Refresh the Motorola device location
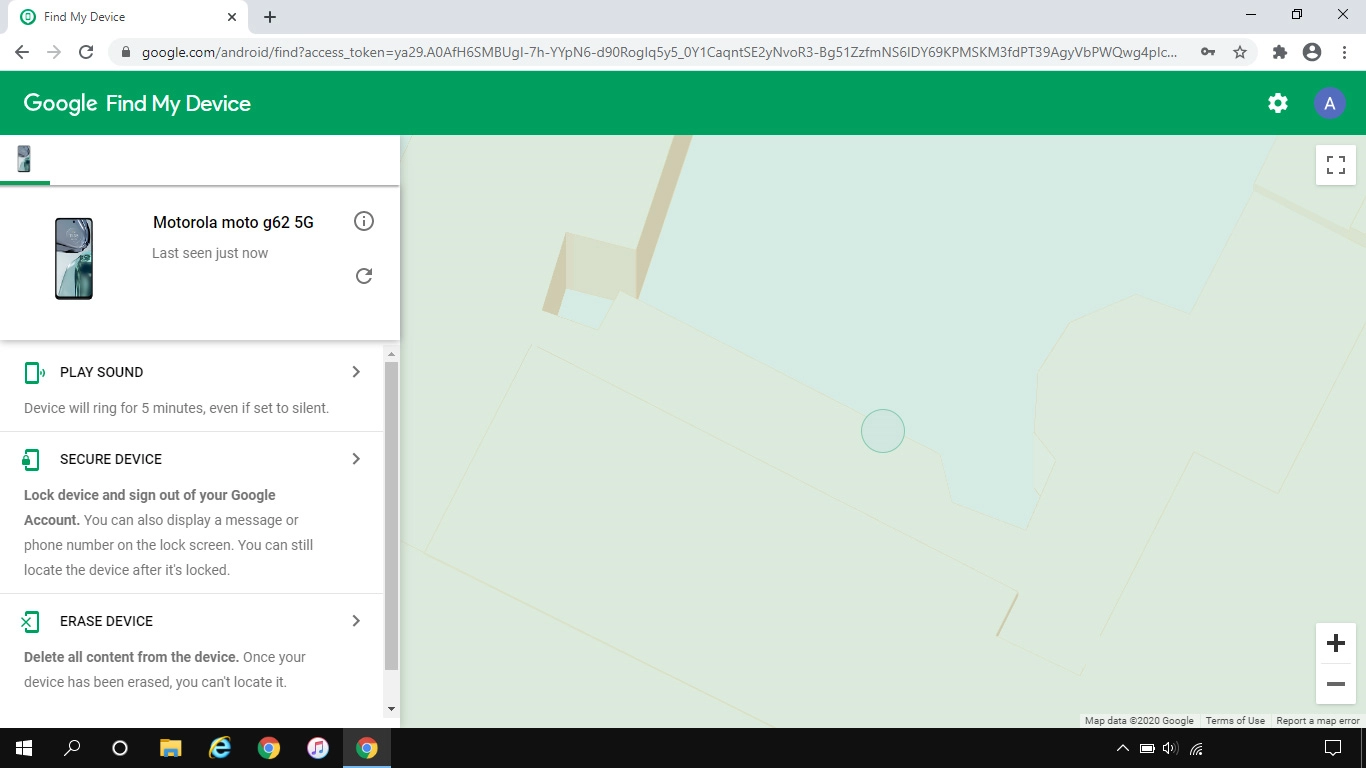1366x768 pixels. tap(364, 276)
